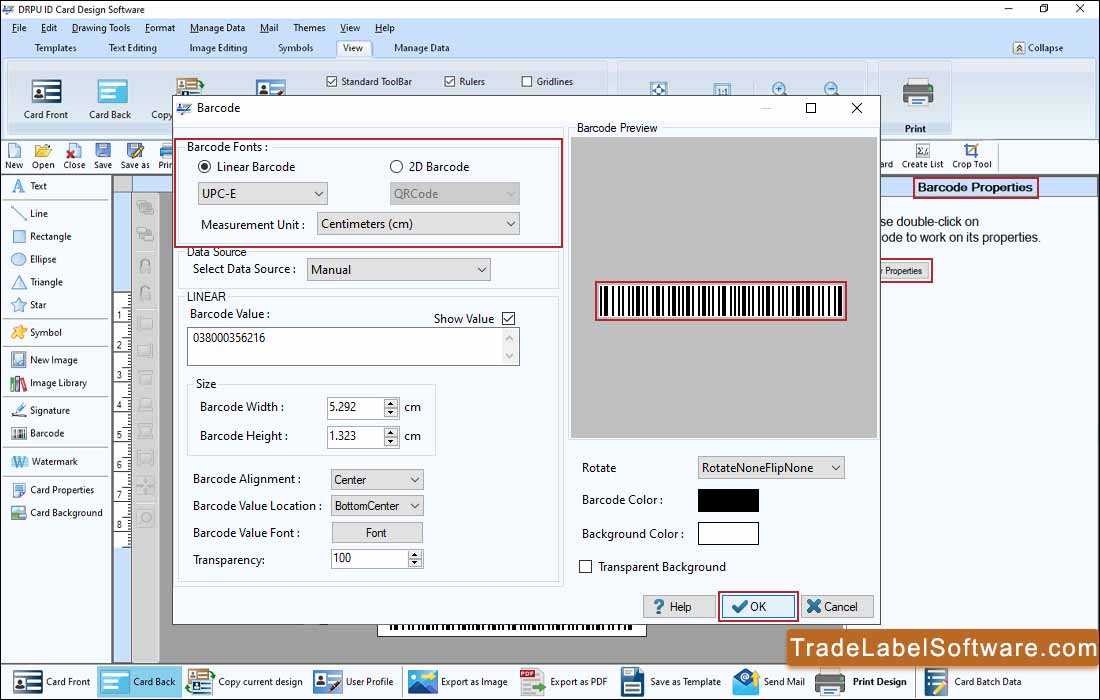Pick the white Background Color swatch
This screenshot has height=700, width=1100.
click(728, 534)
